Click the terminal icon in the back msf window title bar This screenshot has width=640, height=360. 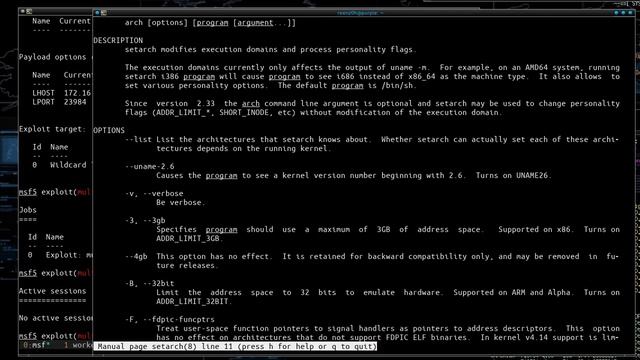[x=29, y=11]
